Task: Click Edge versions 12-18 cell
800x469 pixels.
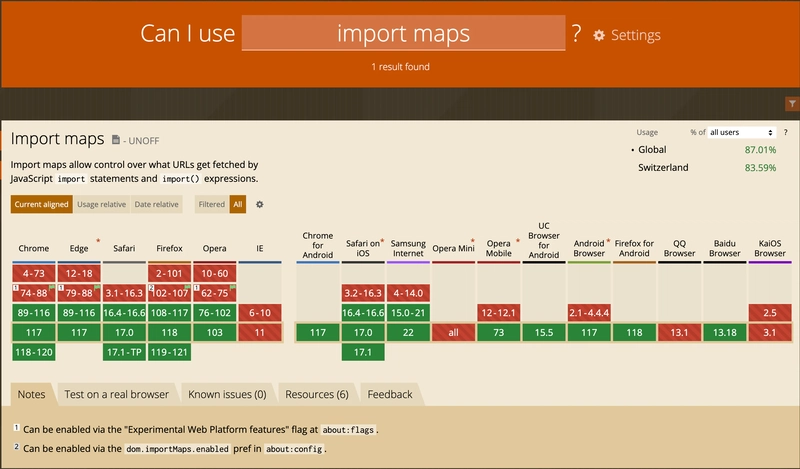Action: [79, 273]
